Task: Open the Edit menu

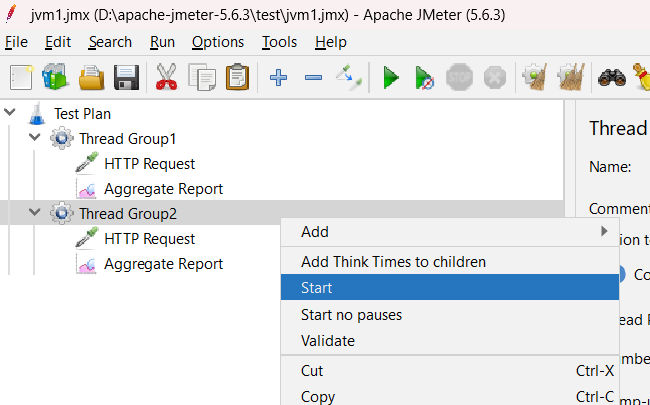Action: point(58,42)
